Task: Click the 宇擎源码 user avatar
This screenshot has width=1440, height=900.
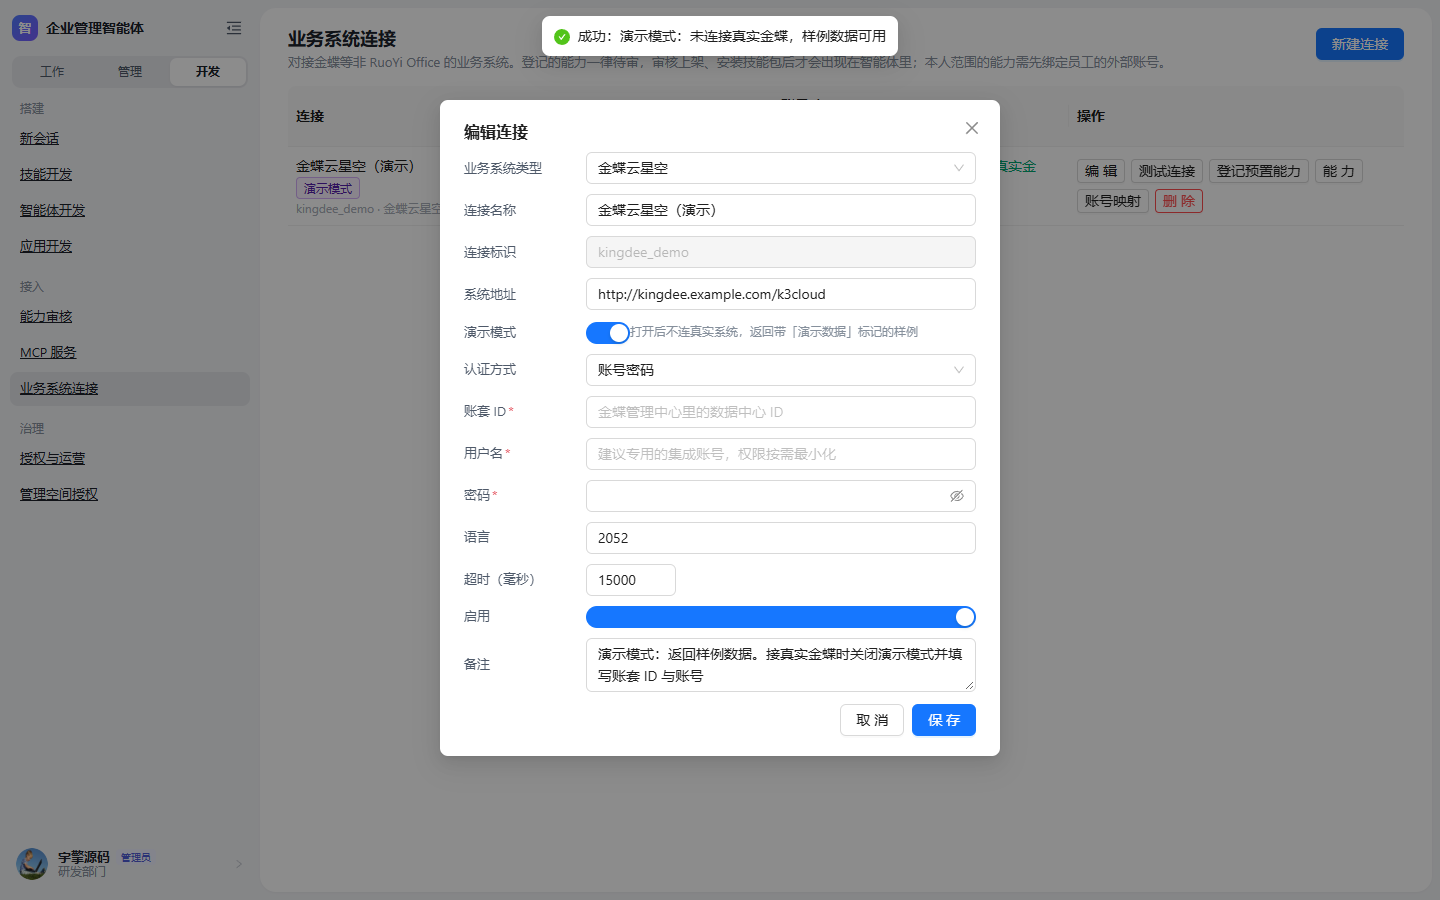Action: click(32, 864)
